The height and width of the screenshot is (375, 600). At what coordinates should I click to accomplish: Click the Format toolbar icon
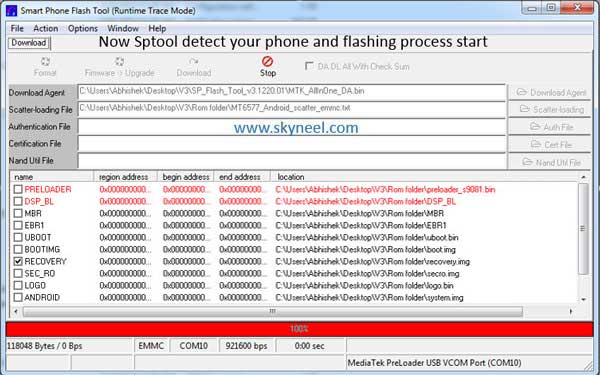(45, 66)
